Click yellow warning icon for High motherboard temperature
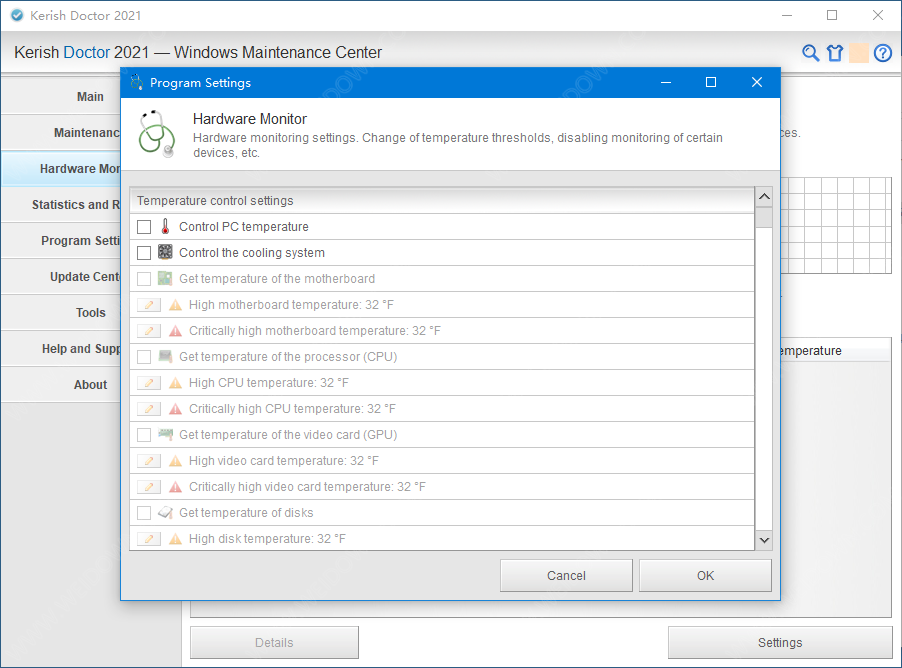The width and height of the screenshot is (902, 668). [175, 305]
